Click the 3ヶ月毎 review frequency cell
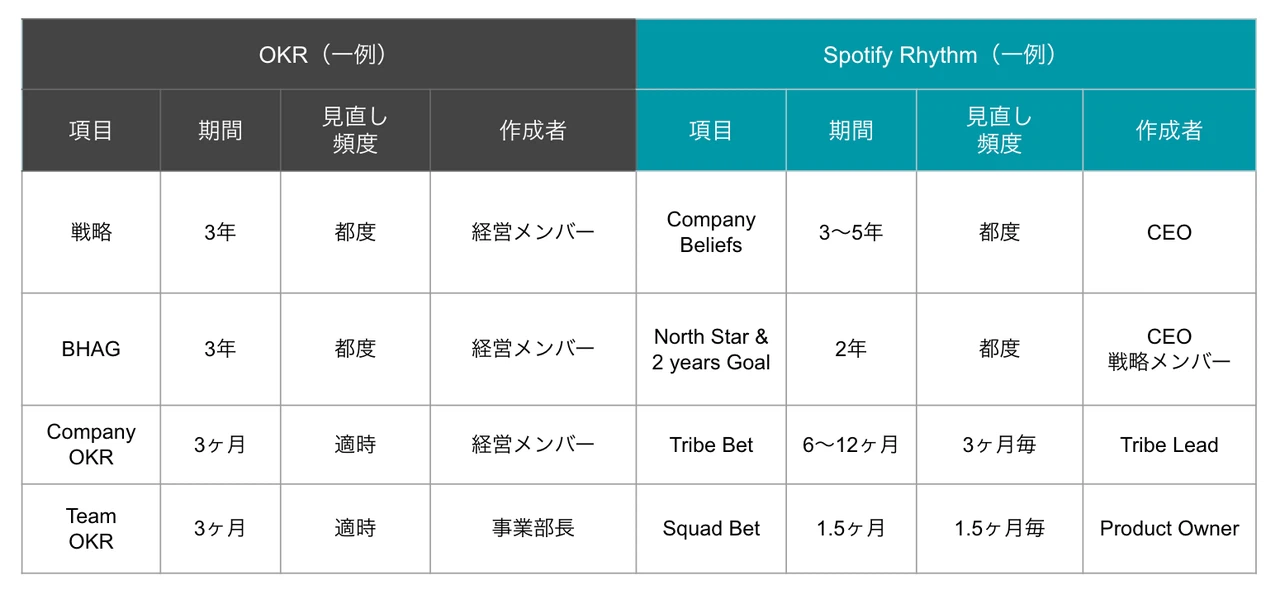Viewport: 1280px width, 590px height. point(999,445)
